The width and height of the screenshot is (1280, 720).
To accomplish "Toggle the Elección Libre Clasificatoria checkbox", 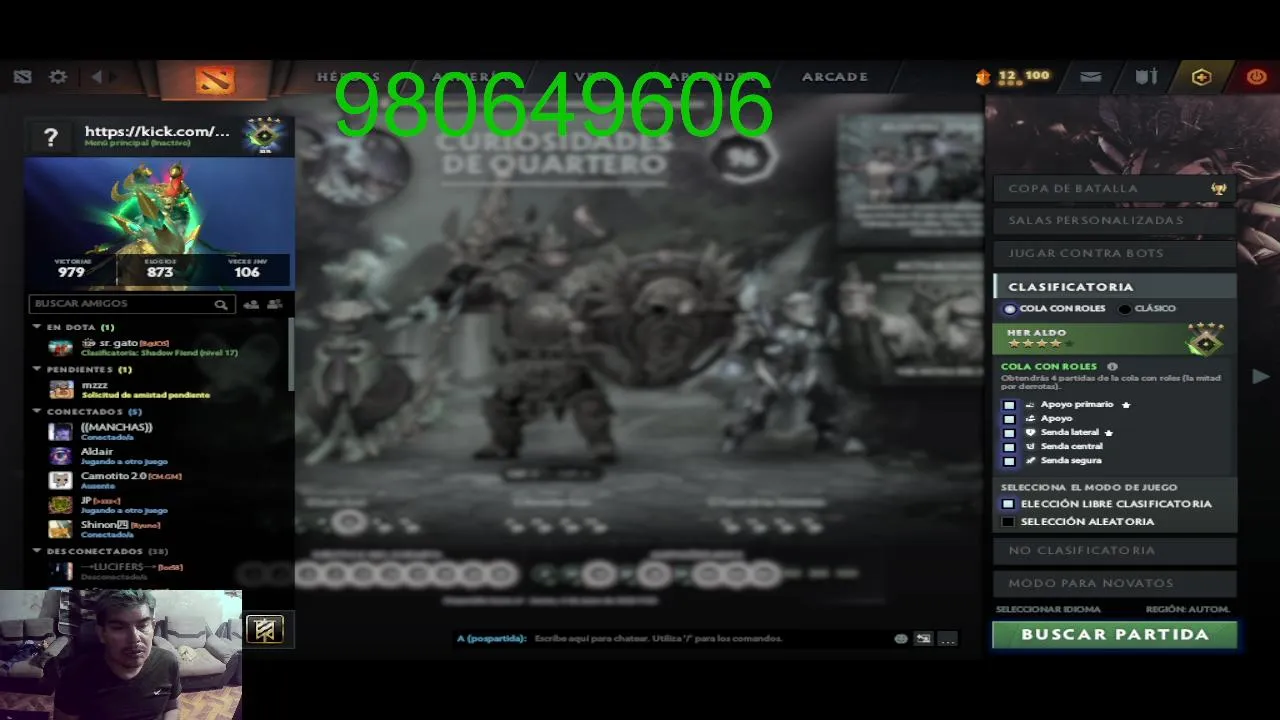I will point(1008,504).
